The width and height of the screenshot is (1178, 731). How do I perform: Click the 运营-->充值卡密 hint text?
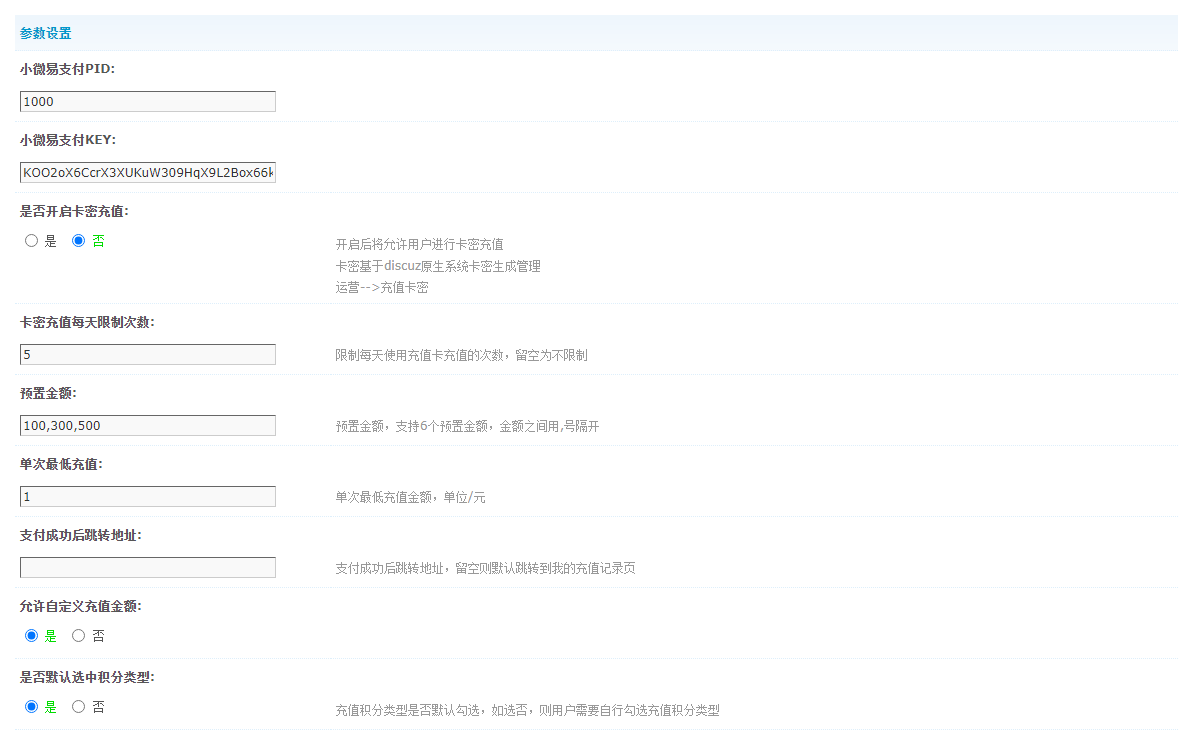(x=382, y=288)
